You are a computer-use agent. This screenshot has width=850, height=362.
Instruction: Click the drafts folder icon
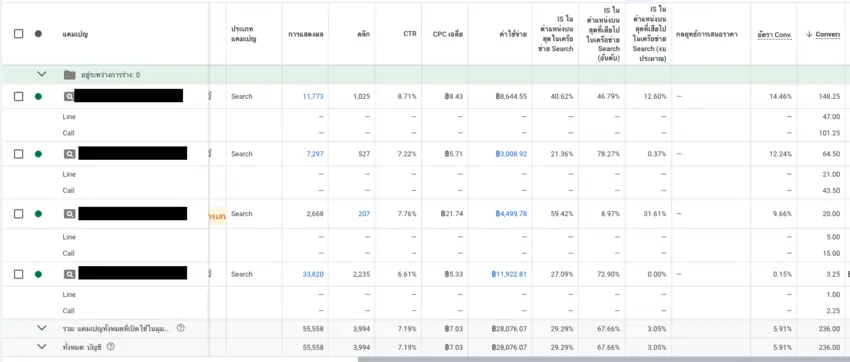(x=69, y=75)
